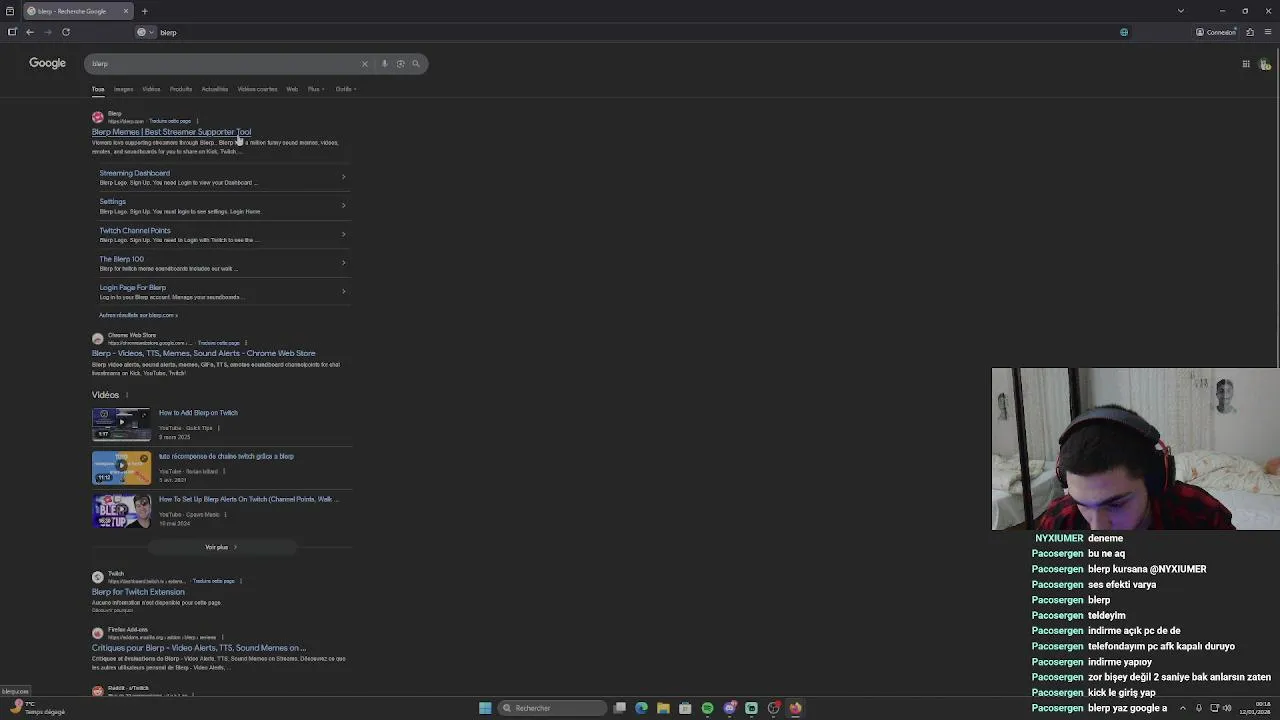The image size is (1280, 720).
Task: Click the translation globe icon in address bar
Action: [1124, 32]
